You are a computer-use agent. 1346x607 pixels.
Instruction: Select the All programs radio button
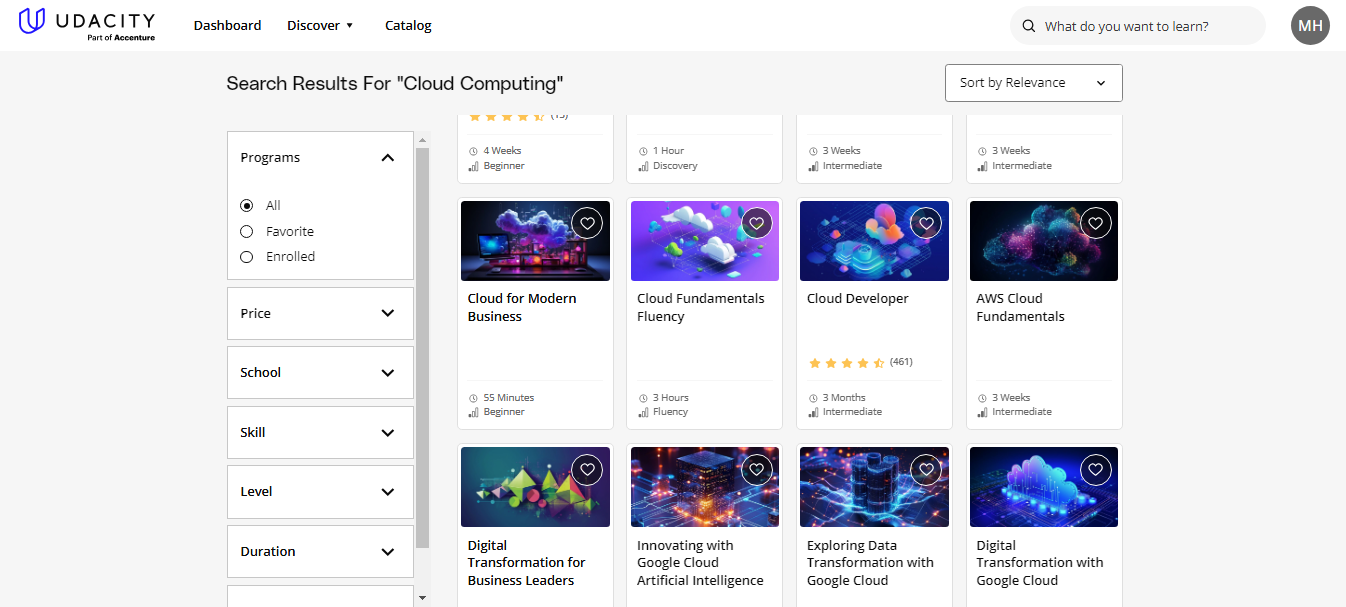(x=246, y=205)
